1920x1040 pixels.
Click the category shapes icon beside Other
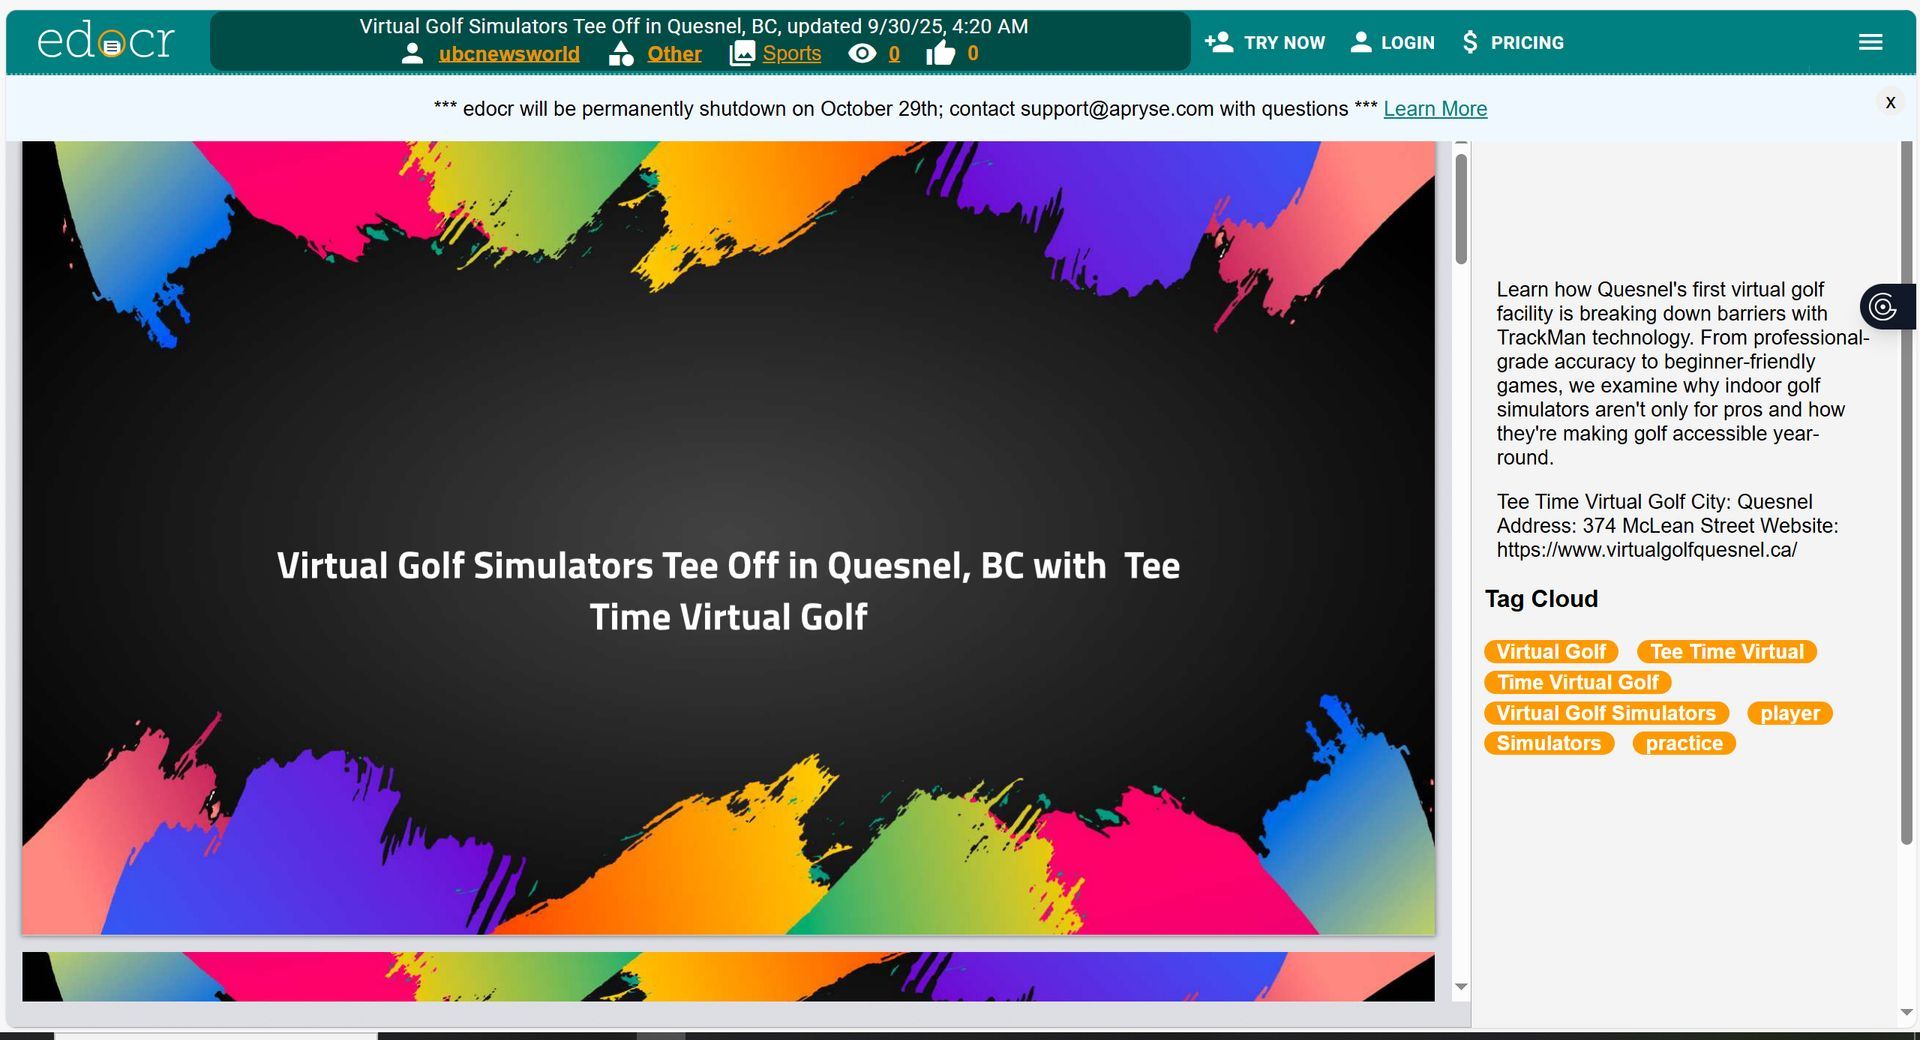[621, 54]
